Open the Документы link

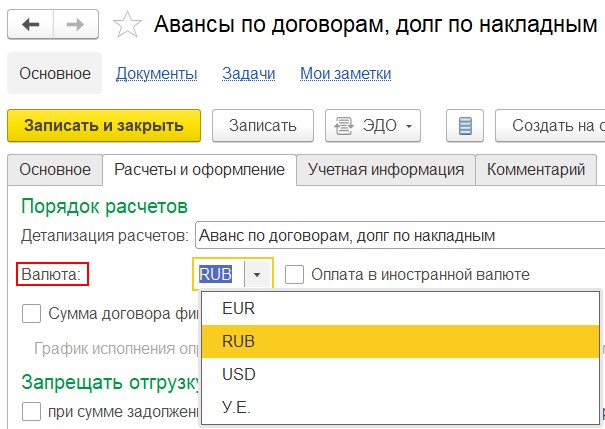pyautogui.click(x=156, y=73)
